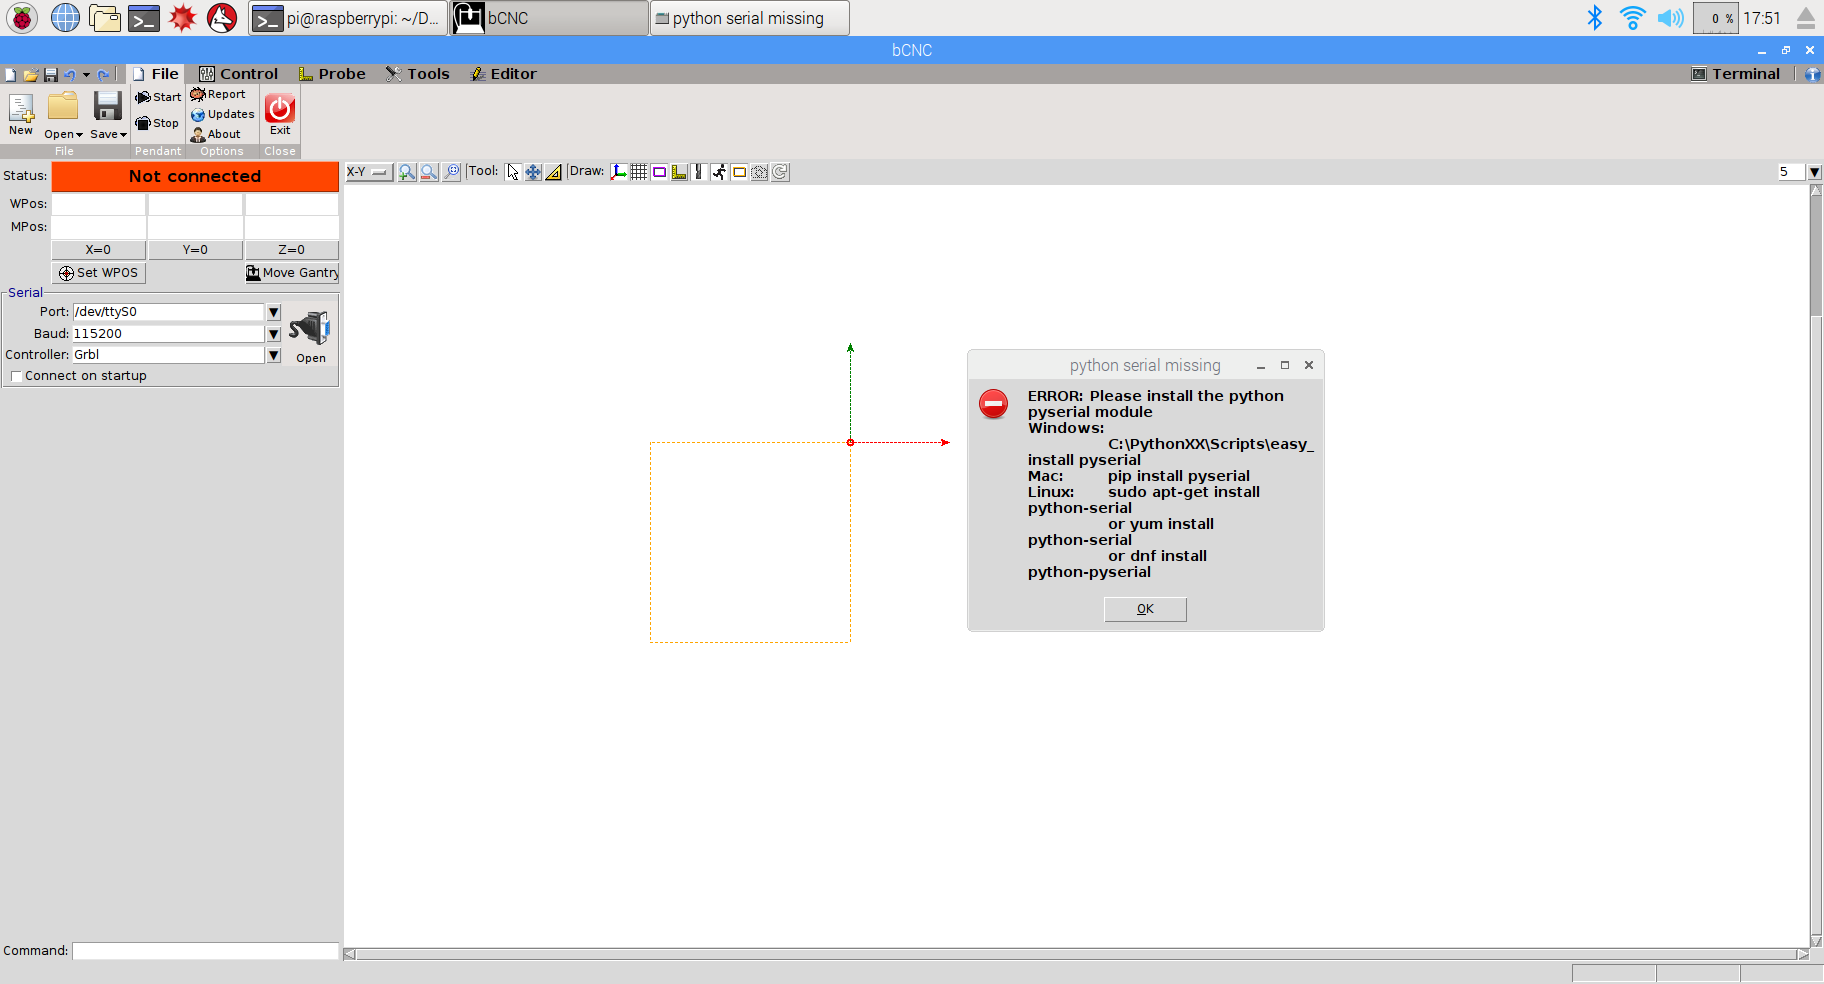Expand the Baud rate dropdown arrow

point(274,334)
